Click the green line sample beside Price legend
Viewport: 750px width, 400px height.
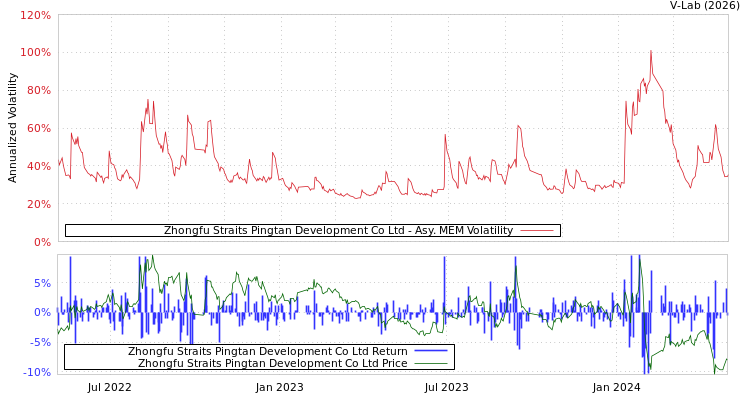431,364
